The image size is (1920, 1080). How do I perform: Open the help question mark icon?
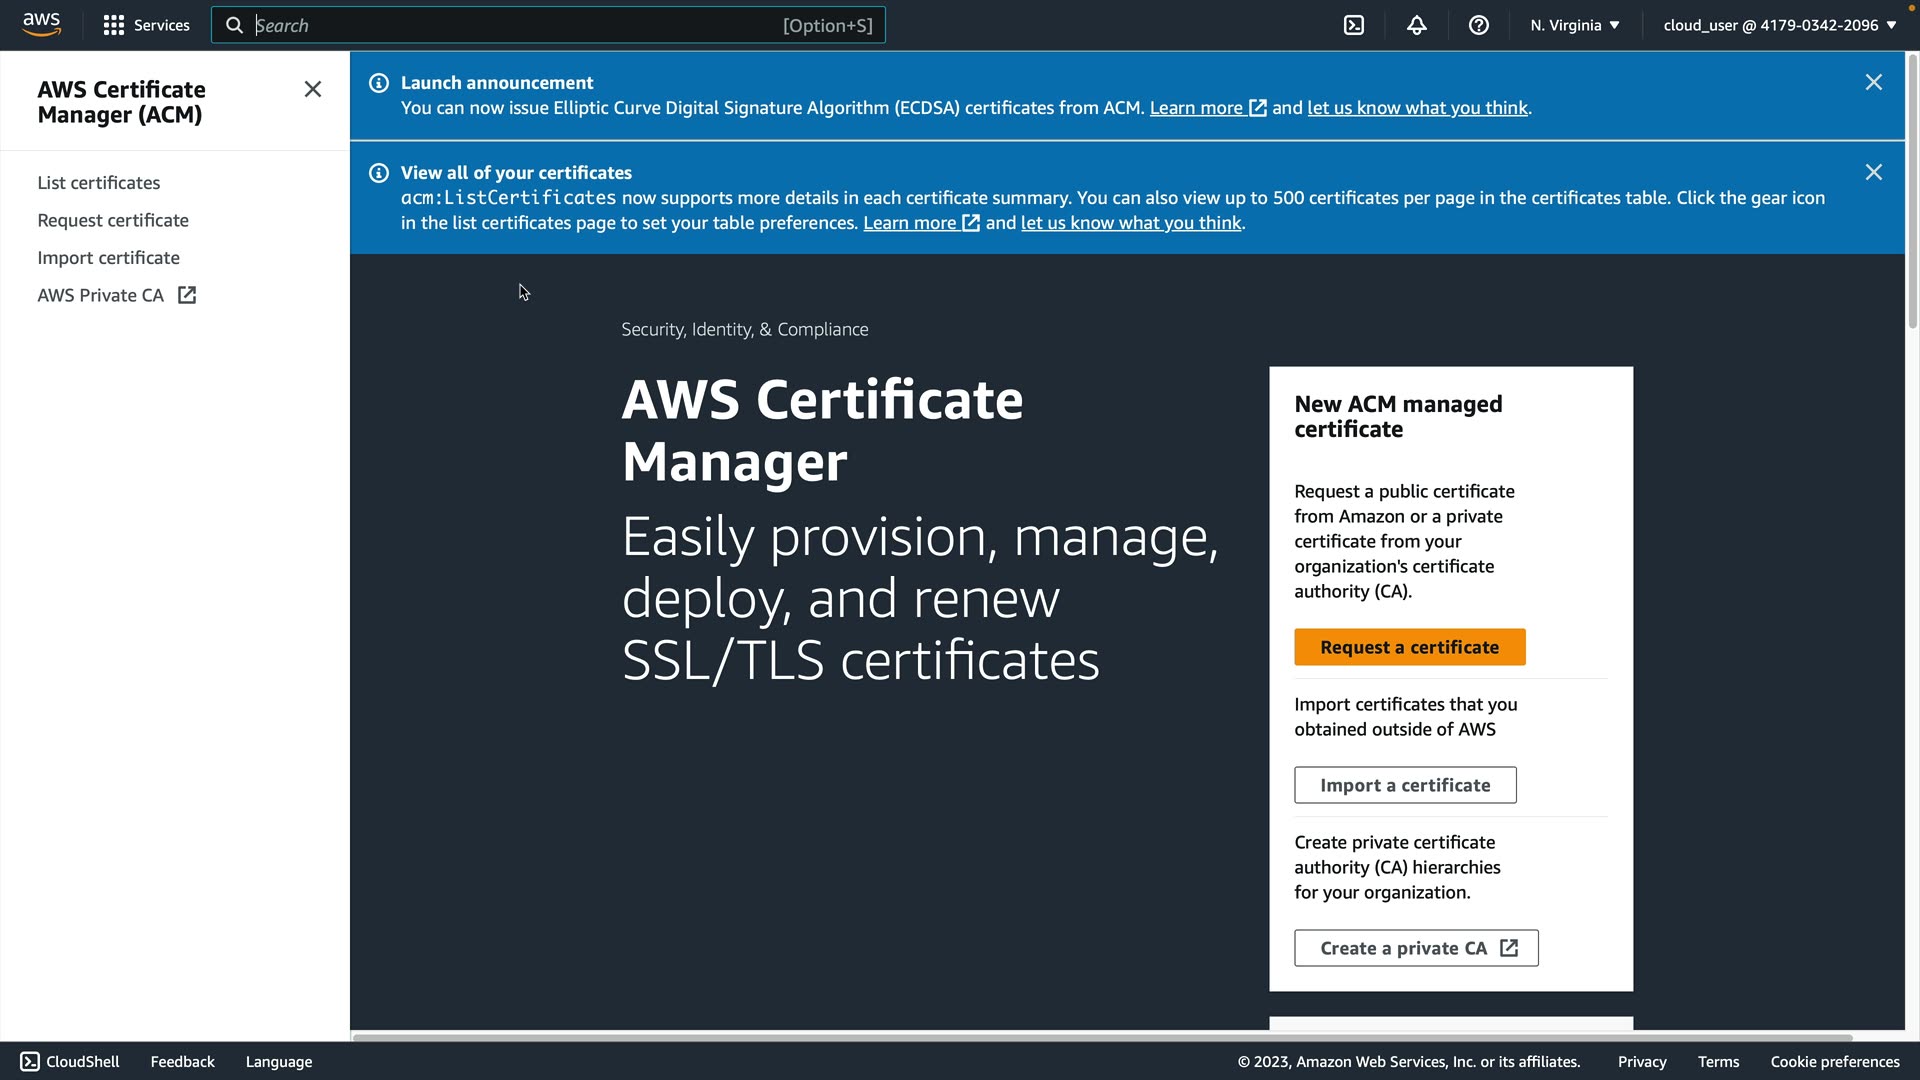(x=1478, y=25)
